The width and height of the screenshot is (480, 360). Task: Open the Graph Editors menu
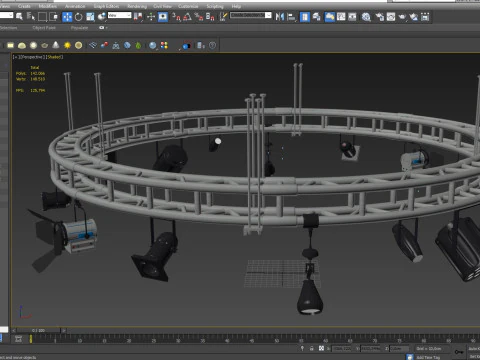[106, 6]
